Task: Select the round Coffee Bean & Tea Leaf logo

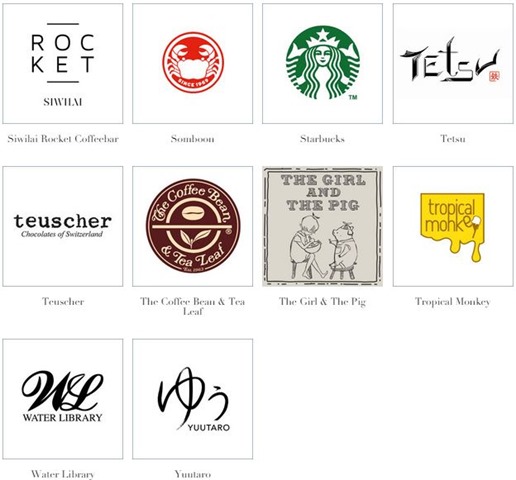Action: click(x=193, y=226)
